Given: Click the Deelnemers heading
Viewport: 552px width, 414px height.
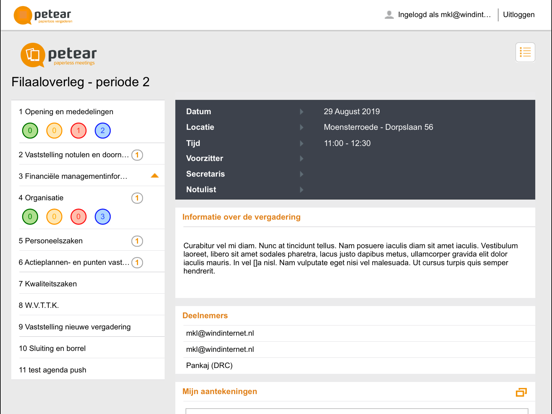Looking at the screenshot, I should [205, 316].
